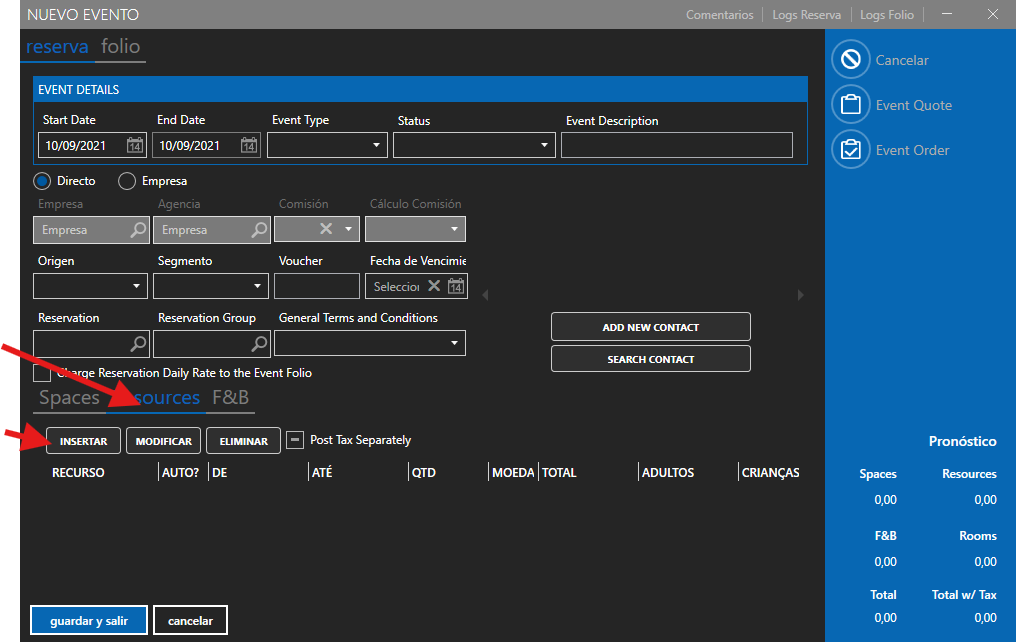This screenshot has width=1017, height=642.
Task: Click the Reservation search magnifier icon
Action: [139, 344]
